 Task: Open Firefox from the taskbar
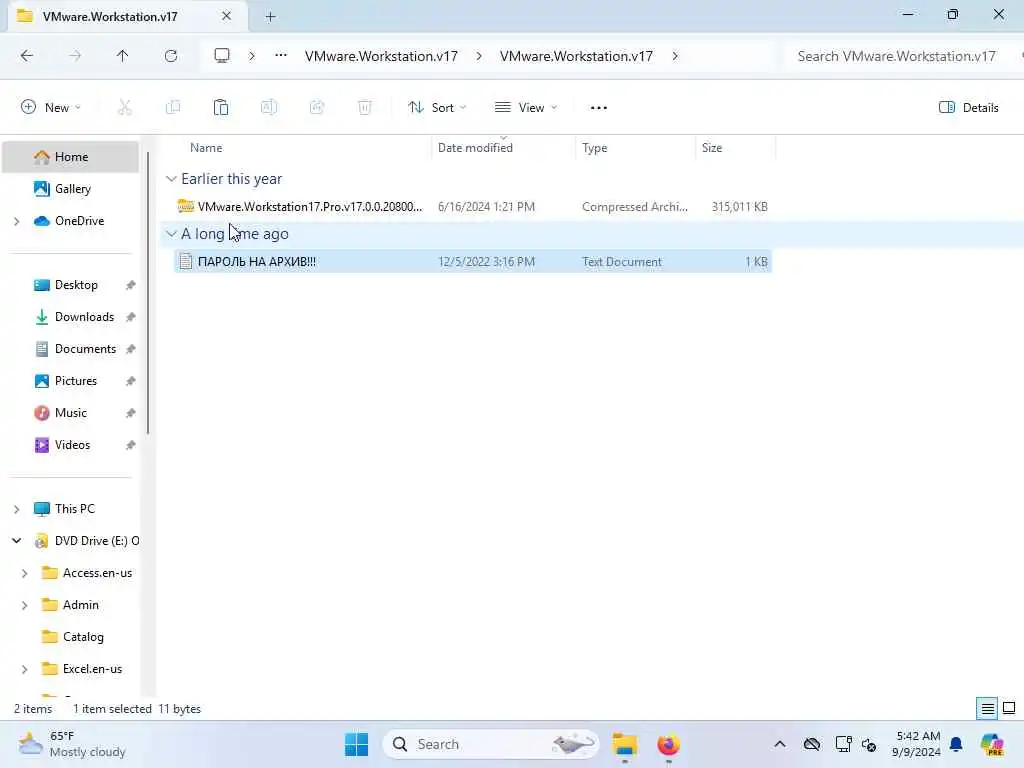pos(668,744)
